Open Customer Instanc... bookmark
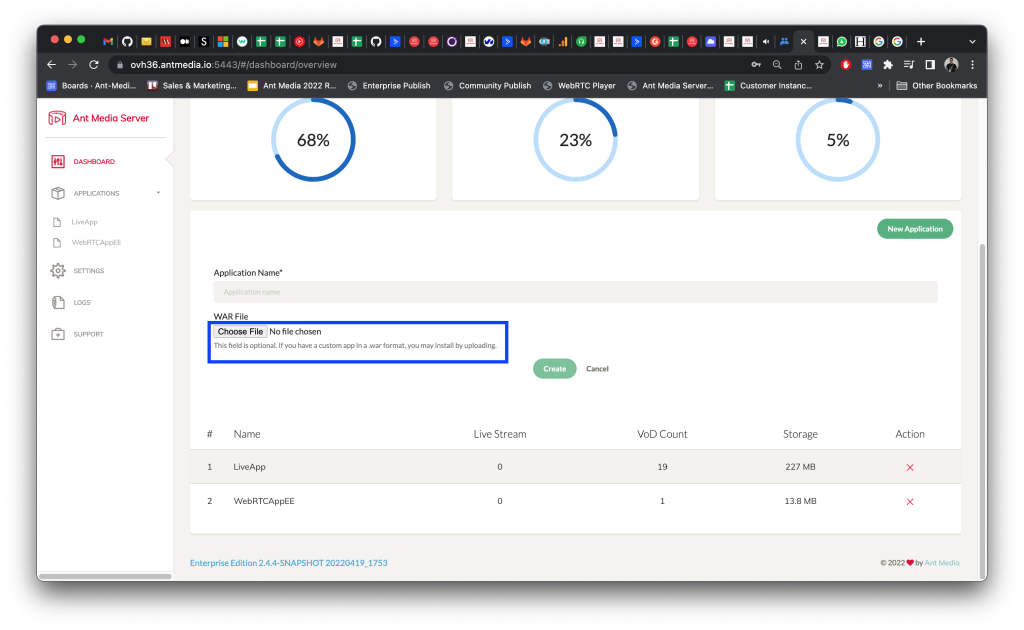This screenshot has height=630, width=1024. pos(769,86)
